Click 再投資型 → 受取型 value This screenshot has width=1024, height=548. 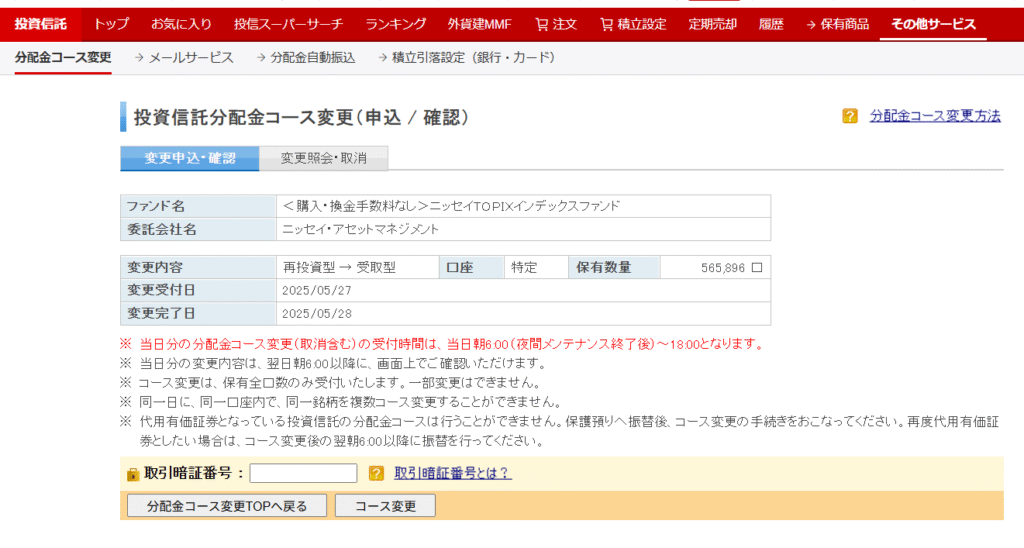coord(339,267)
